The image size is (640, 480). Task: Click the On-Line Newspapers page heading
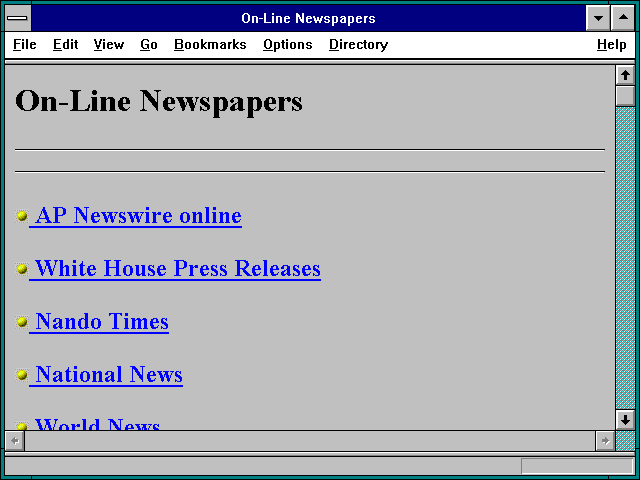click(x=159, y=101)
